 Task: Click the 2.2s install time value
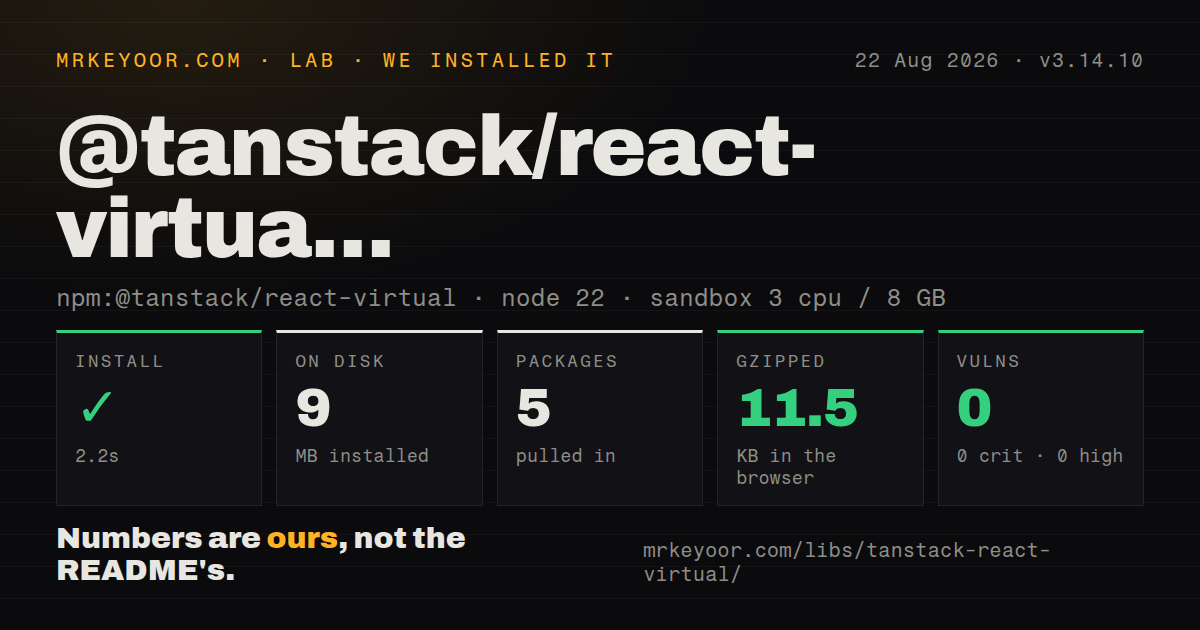tap(97, 456)
